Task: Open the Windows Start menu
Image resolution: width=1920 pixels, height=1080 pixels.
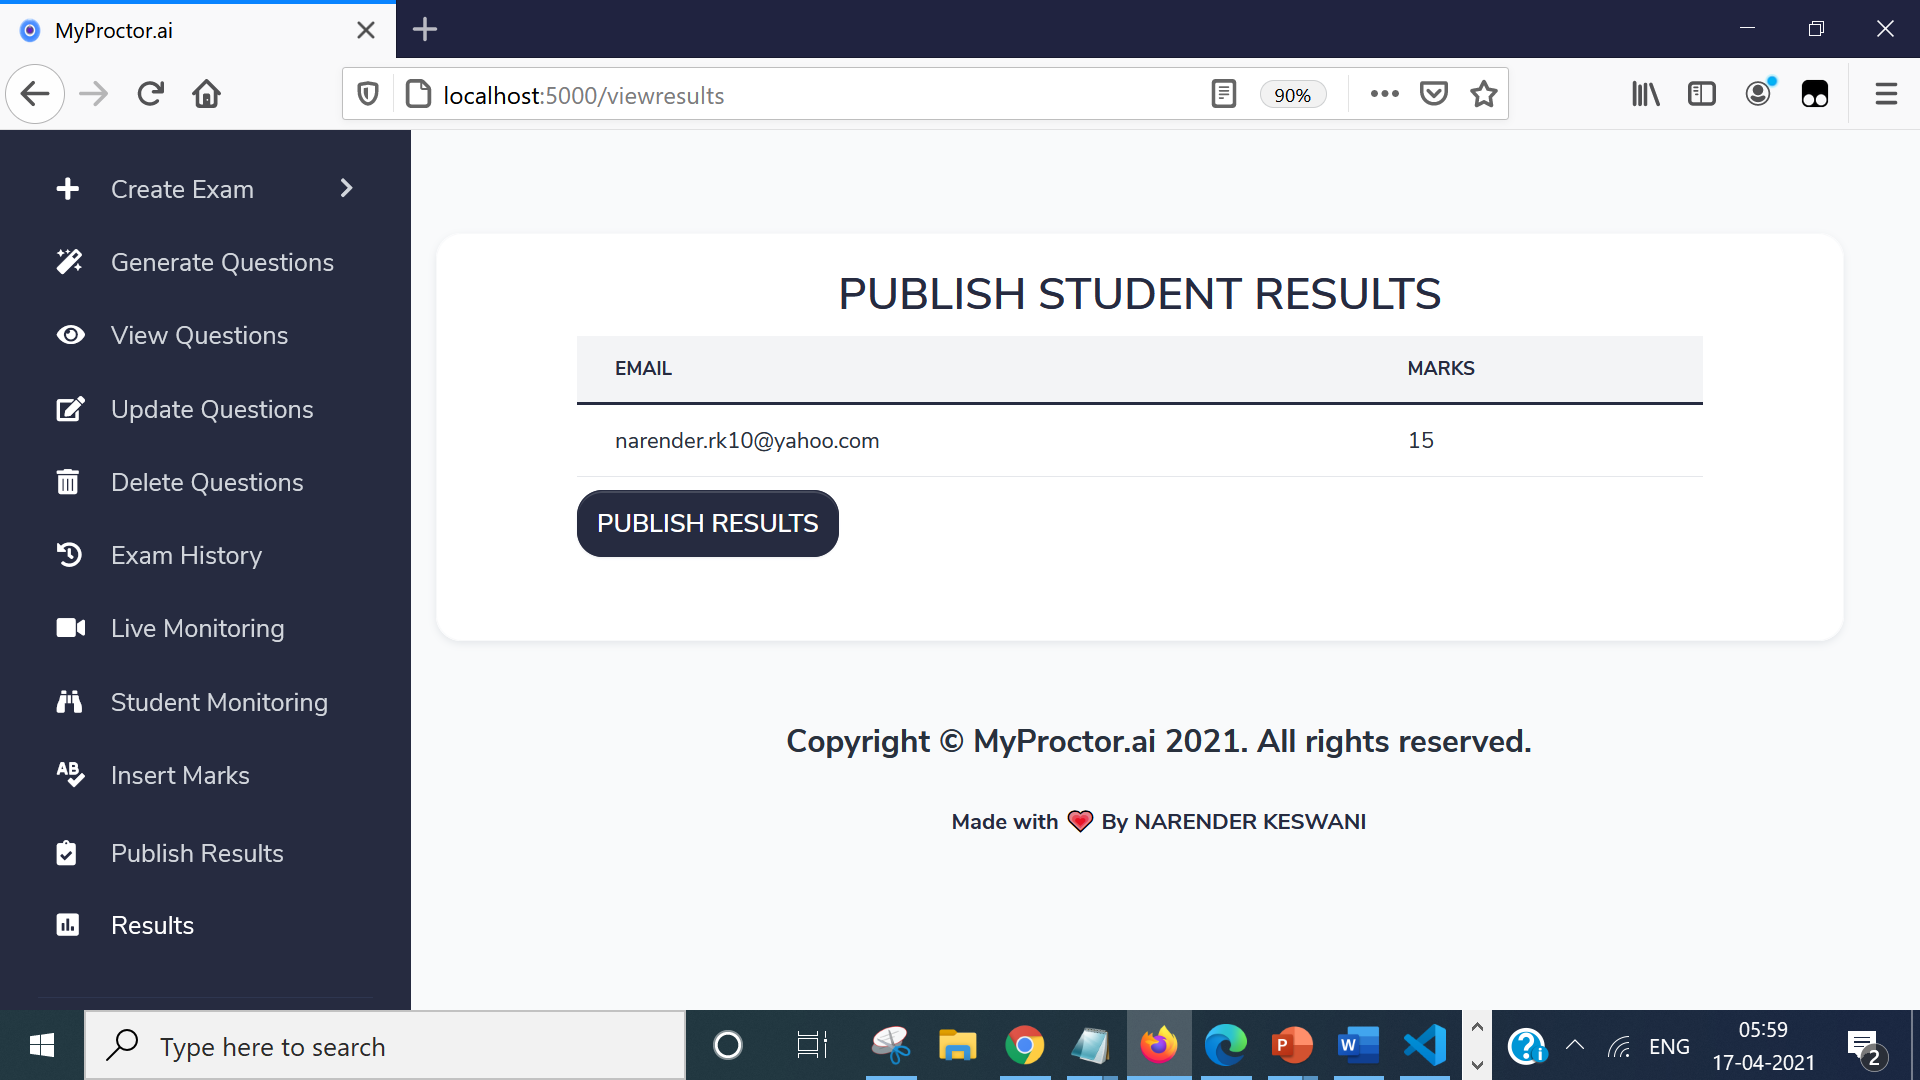Action: [42, 1046]
